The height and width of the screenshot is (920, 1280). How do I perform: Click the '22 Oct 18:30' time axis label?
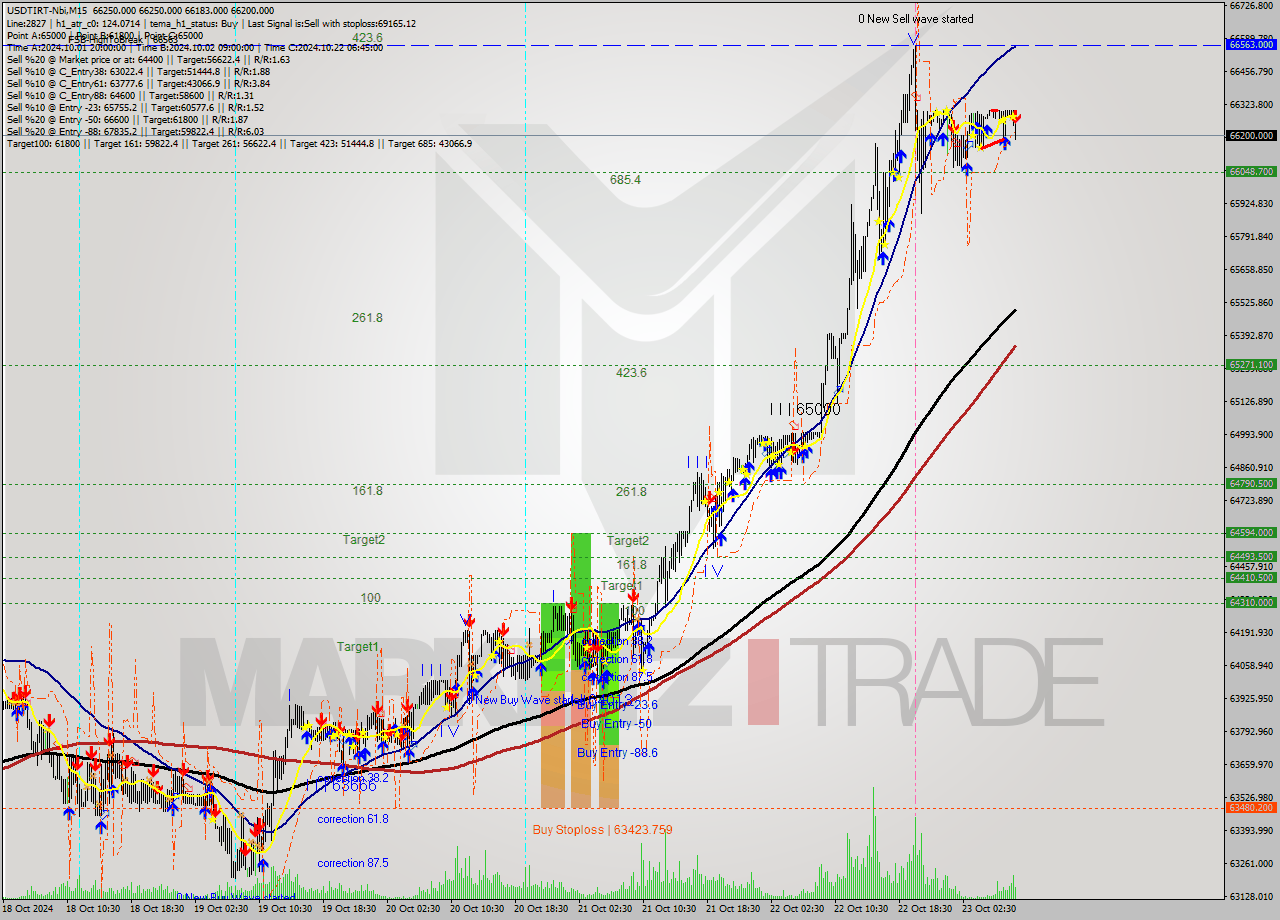[925, 909]
